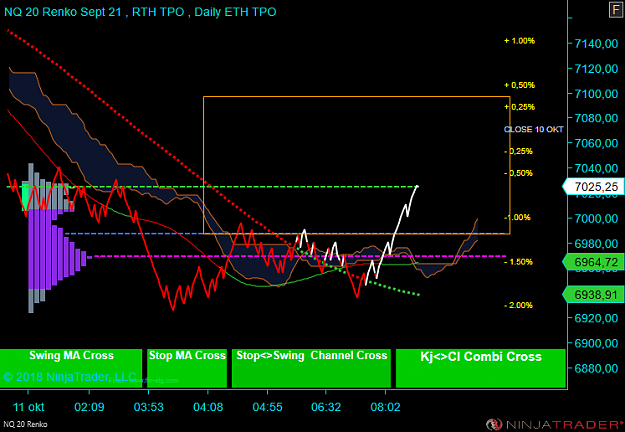Click the Kj<>Cl Combi Cross button
This screenshot has height=432, width=625.
tap(481, 368)
